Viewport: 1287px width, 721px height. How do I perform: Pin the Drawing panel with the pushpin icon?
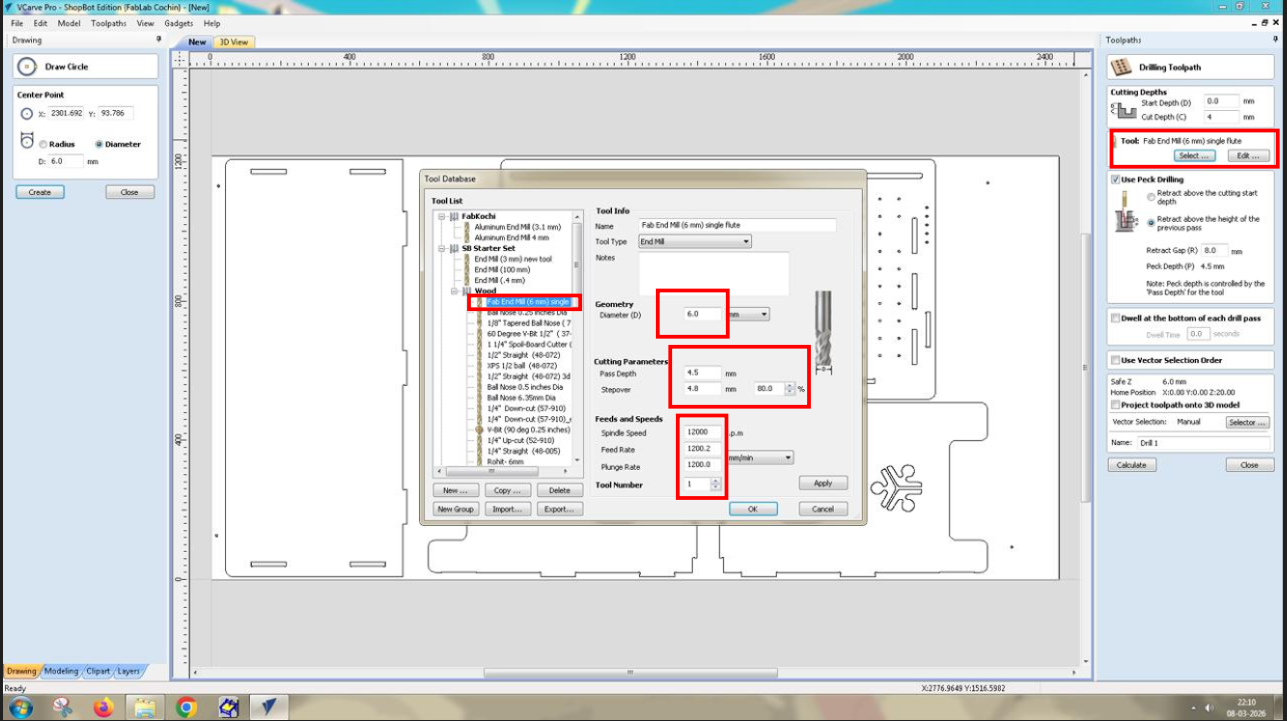click(158, 39)
